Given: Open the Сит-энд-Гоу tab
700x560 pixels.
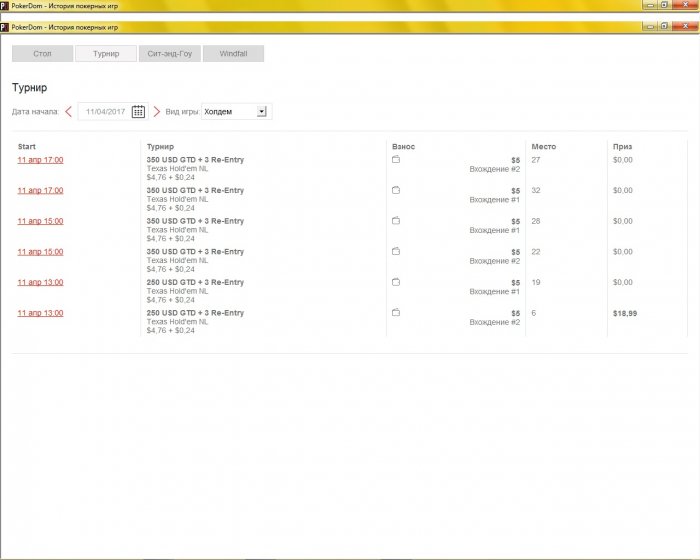Looking at the screenshot, I should click(x=170, y=54).
